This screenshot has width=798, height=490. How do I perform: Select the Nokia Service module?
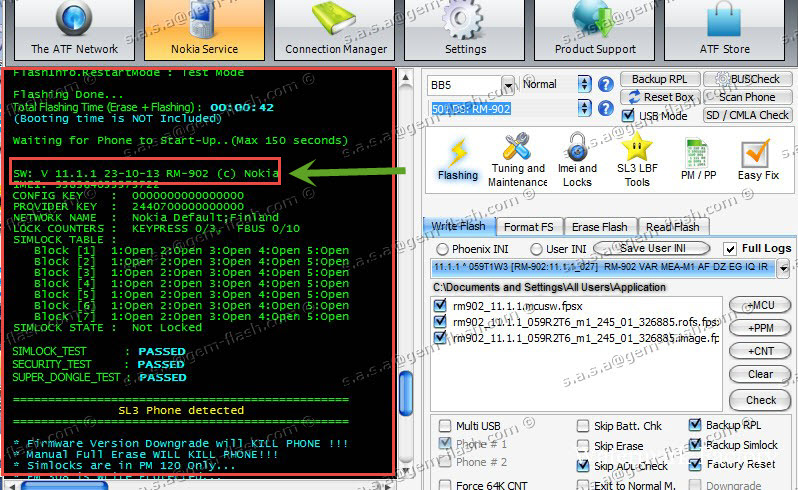[x=204, y=30]
